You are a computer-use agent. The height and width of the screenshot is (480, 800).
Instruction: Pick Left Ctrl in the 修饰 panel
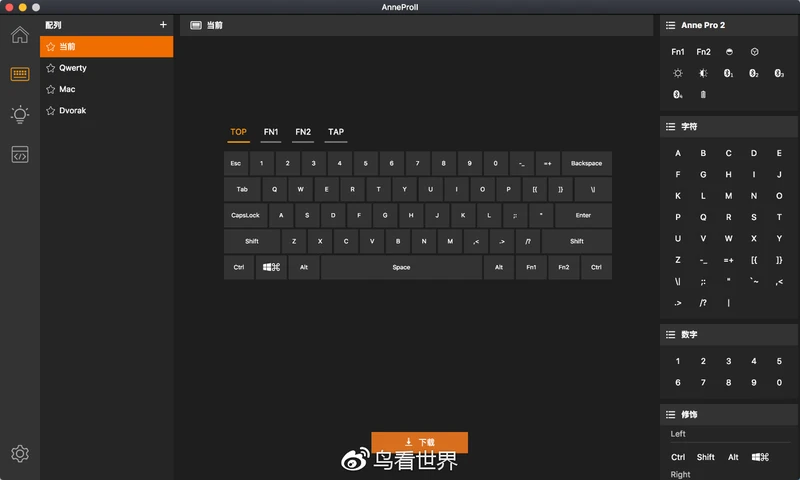coord(678,458)
